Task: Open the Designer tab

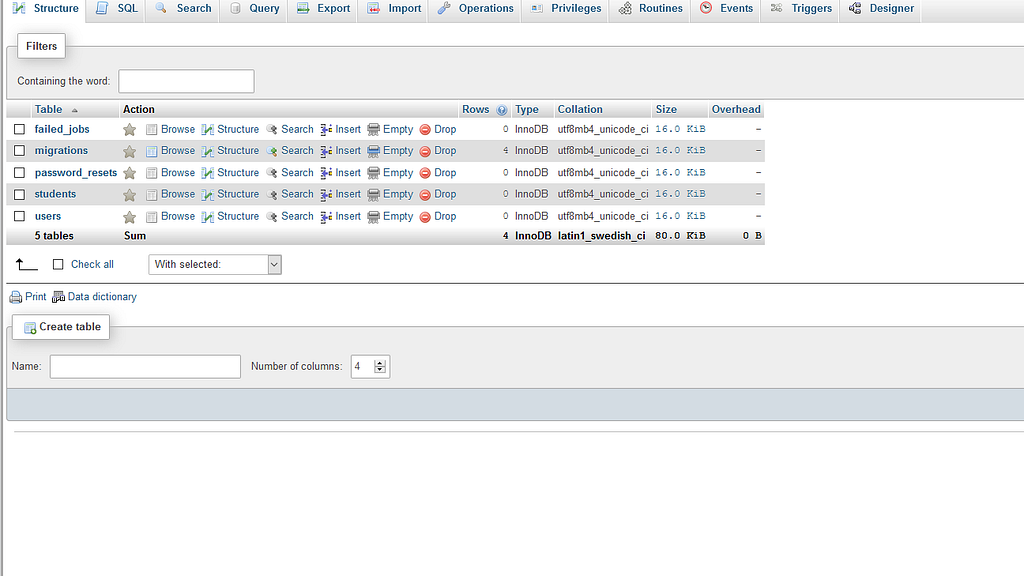Action: click(x=881, y=9)
